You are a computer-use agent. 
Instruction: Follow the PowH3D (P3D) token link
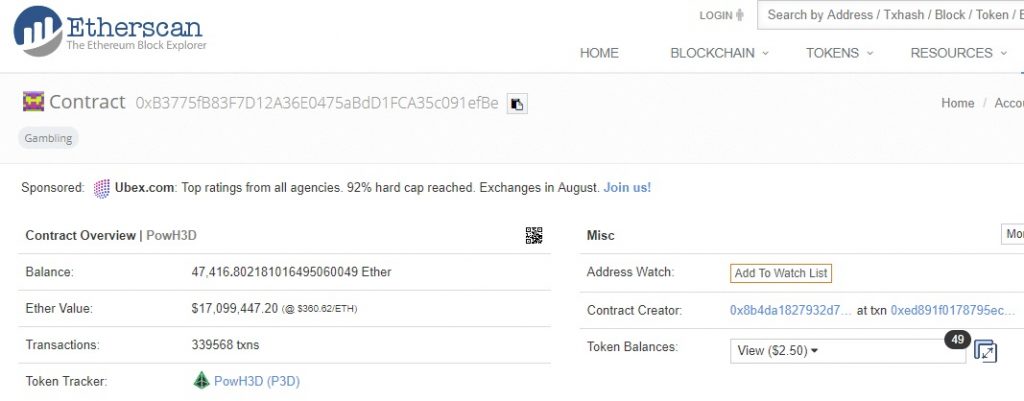pos(257,380)
